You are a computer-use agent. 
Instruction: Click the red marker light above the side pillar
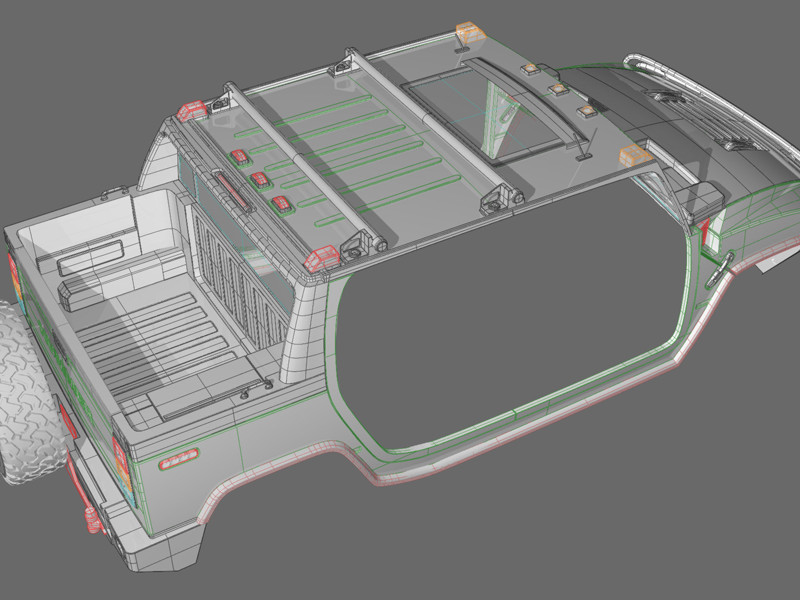(320, 258)
